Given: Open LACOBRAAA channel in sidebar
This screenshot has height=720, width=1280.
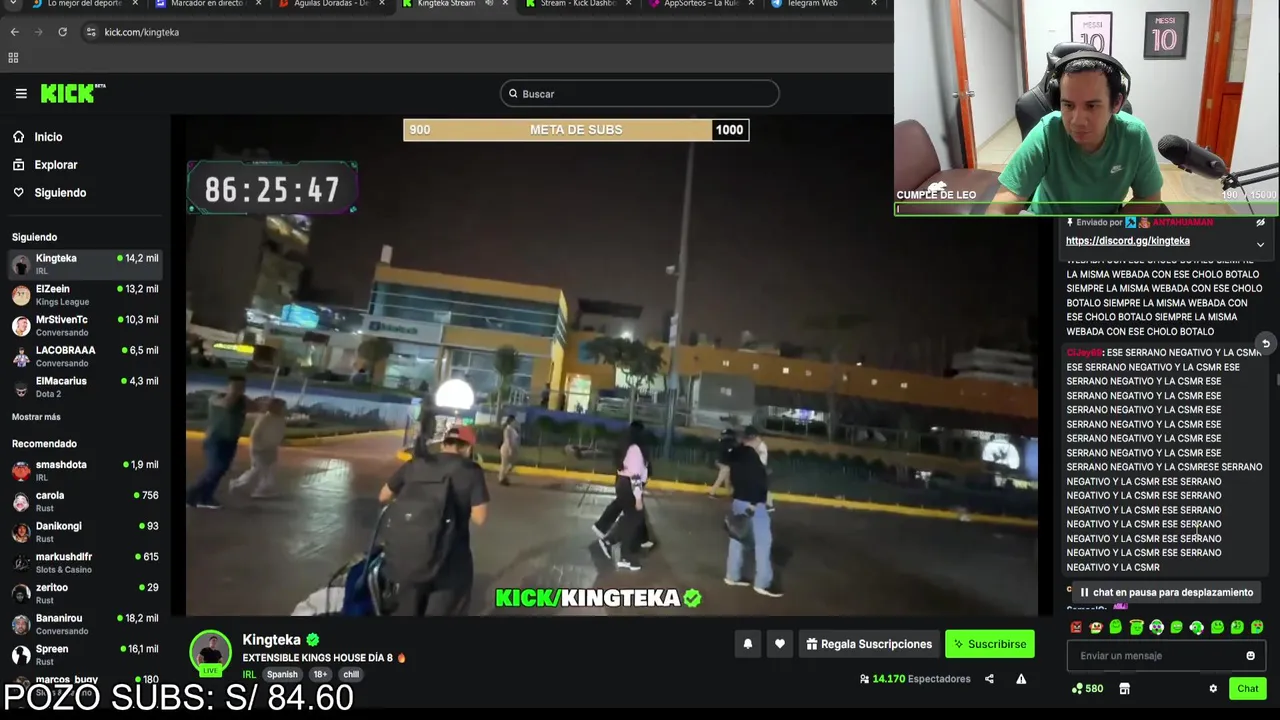Looking at the screenshot, I should tap(85, 356).
